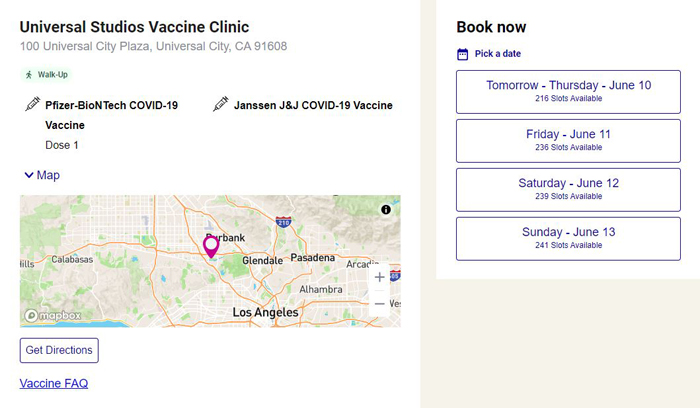Click the Pasadena label on the map
This screenshot has height=408, width=700.
[312, 258]
